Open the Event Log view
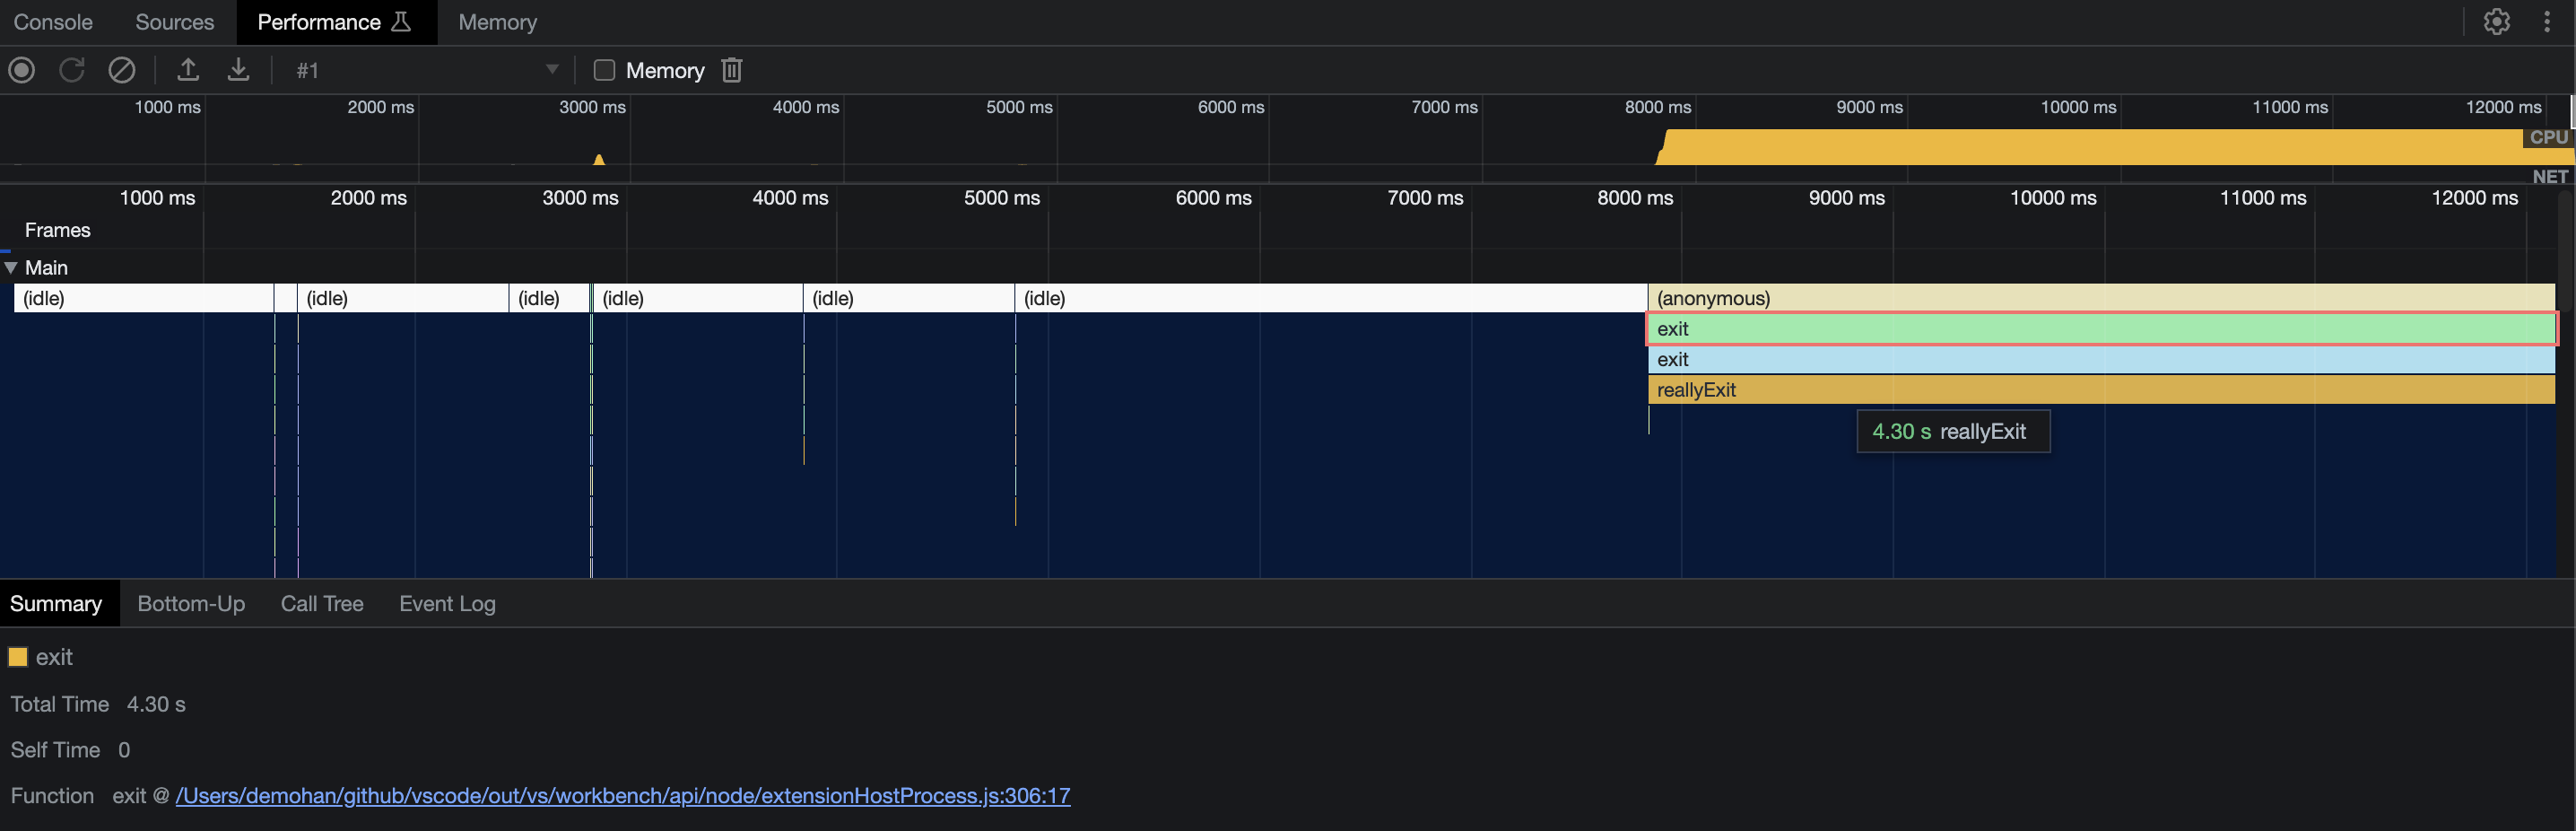Viewport: 2576px width, 831px height. 446,603
